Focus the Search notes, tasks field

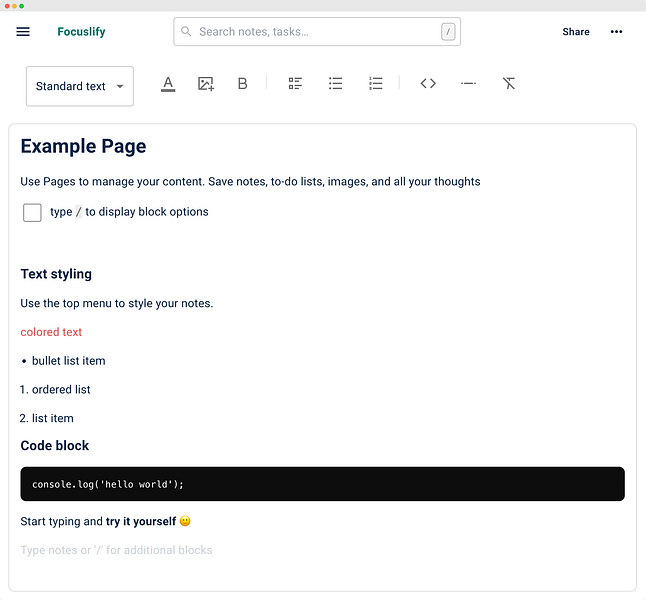317,32
